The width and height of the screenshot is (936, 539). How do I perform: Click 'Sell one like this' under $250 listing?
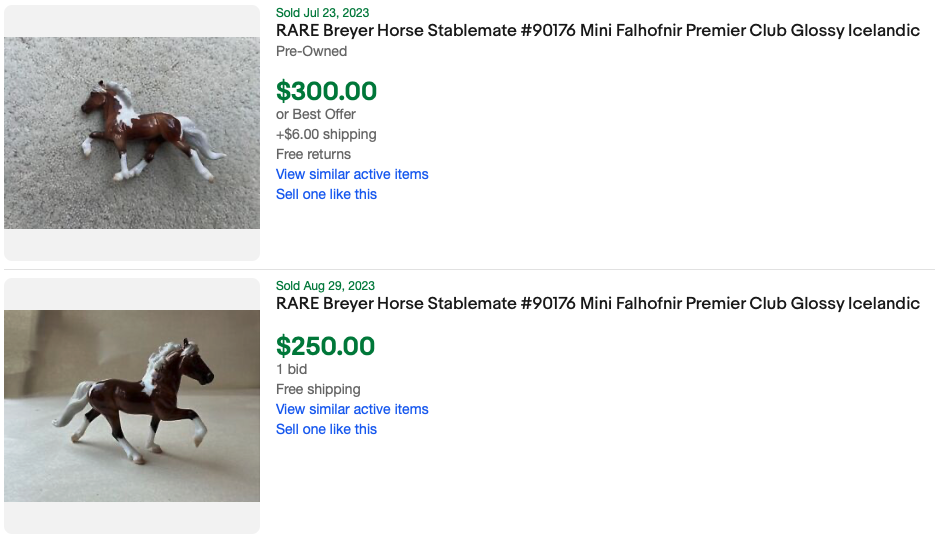point(326,429)
